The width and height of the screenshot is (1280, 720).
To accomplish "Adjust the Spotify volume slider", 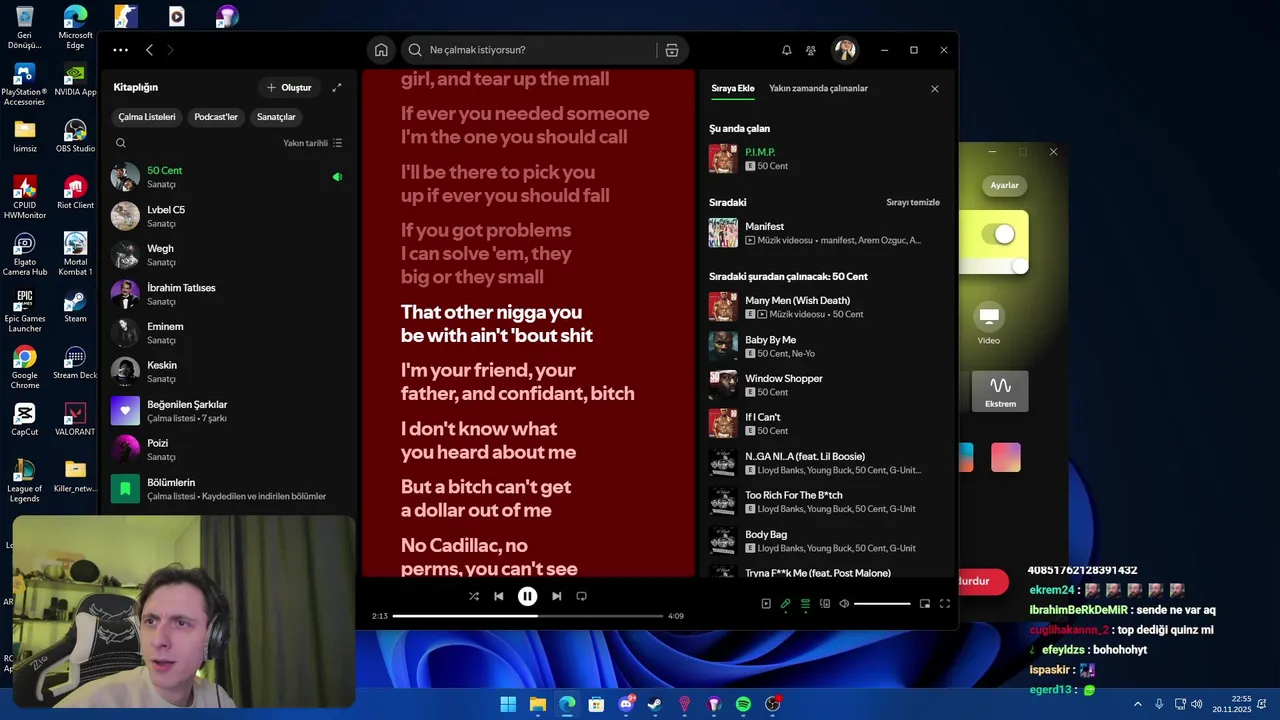I will tap(882, 604).
